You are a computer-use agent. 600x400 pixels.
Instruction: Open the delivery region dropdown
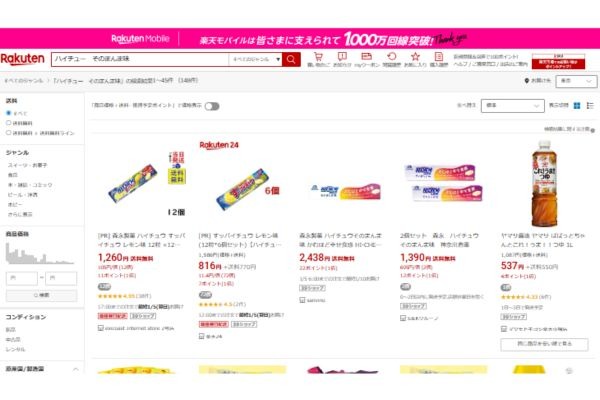point(576,81)
